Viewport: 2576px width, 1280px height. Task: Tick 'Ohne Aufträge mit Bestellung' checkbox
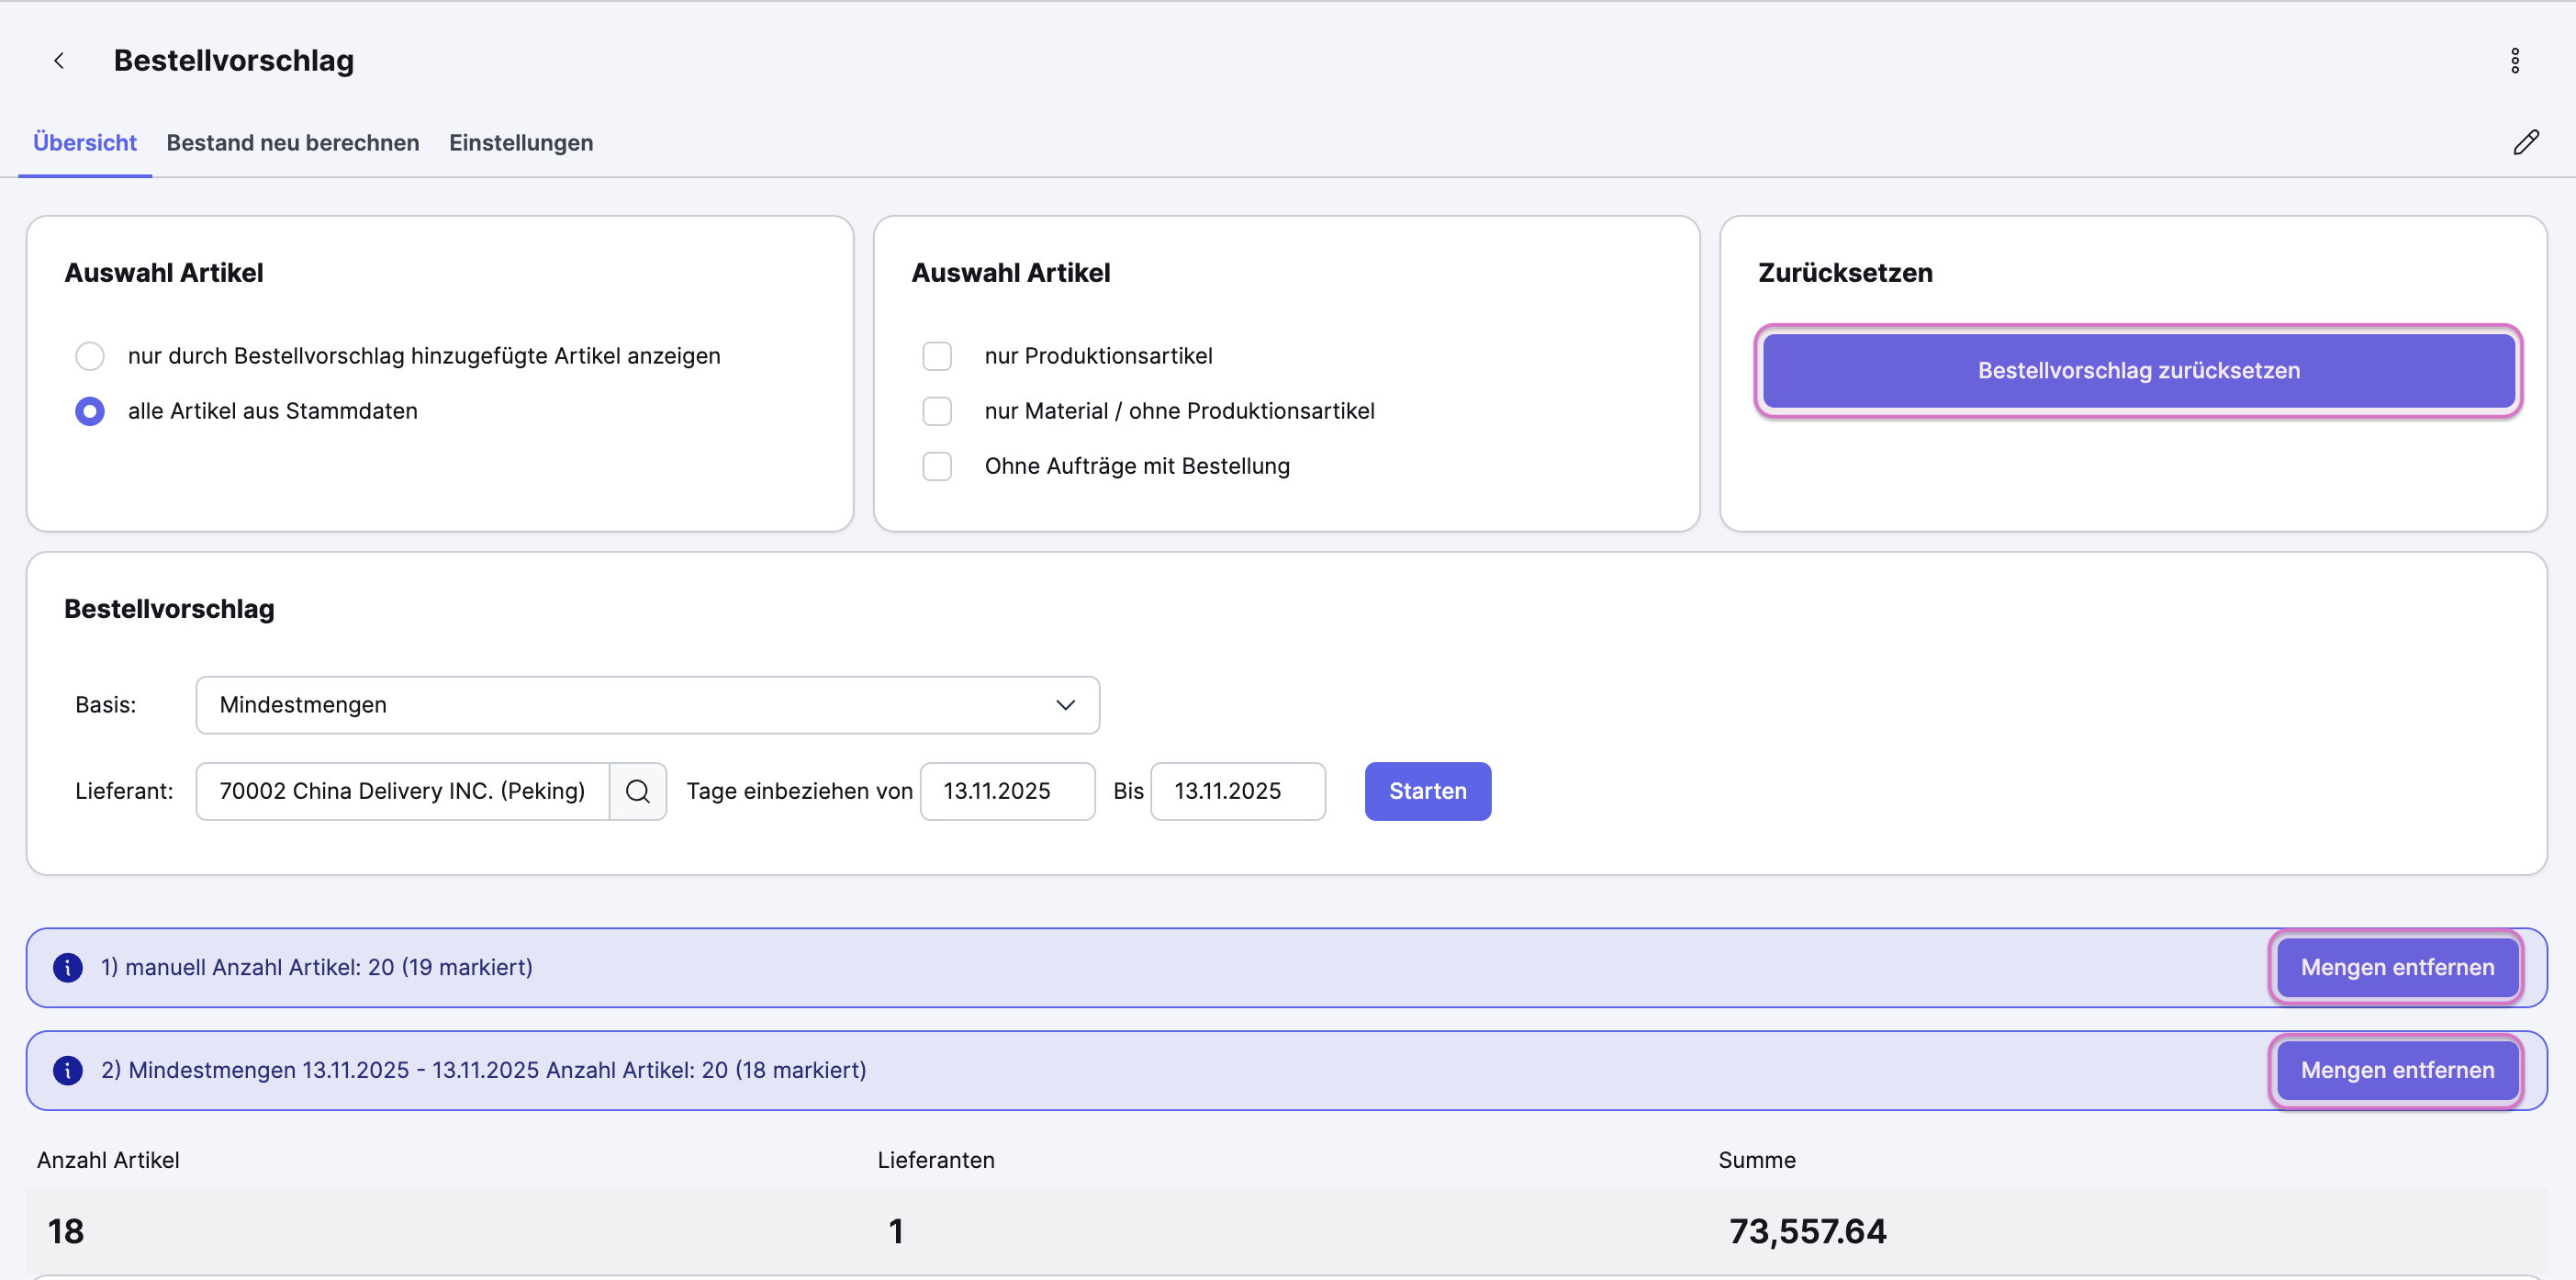(937, 466)
